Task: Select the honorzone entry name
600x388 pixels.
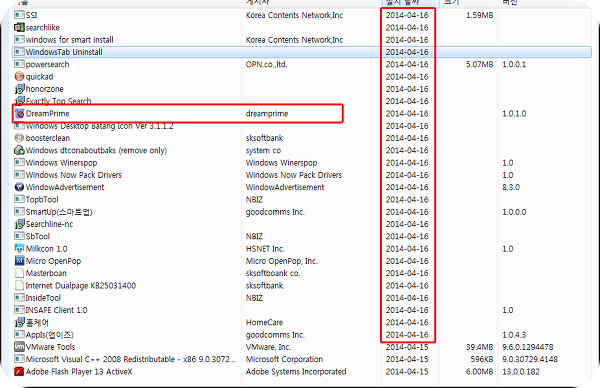Action: pyautogui.click(x=44, y=89)
